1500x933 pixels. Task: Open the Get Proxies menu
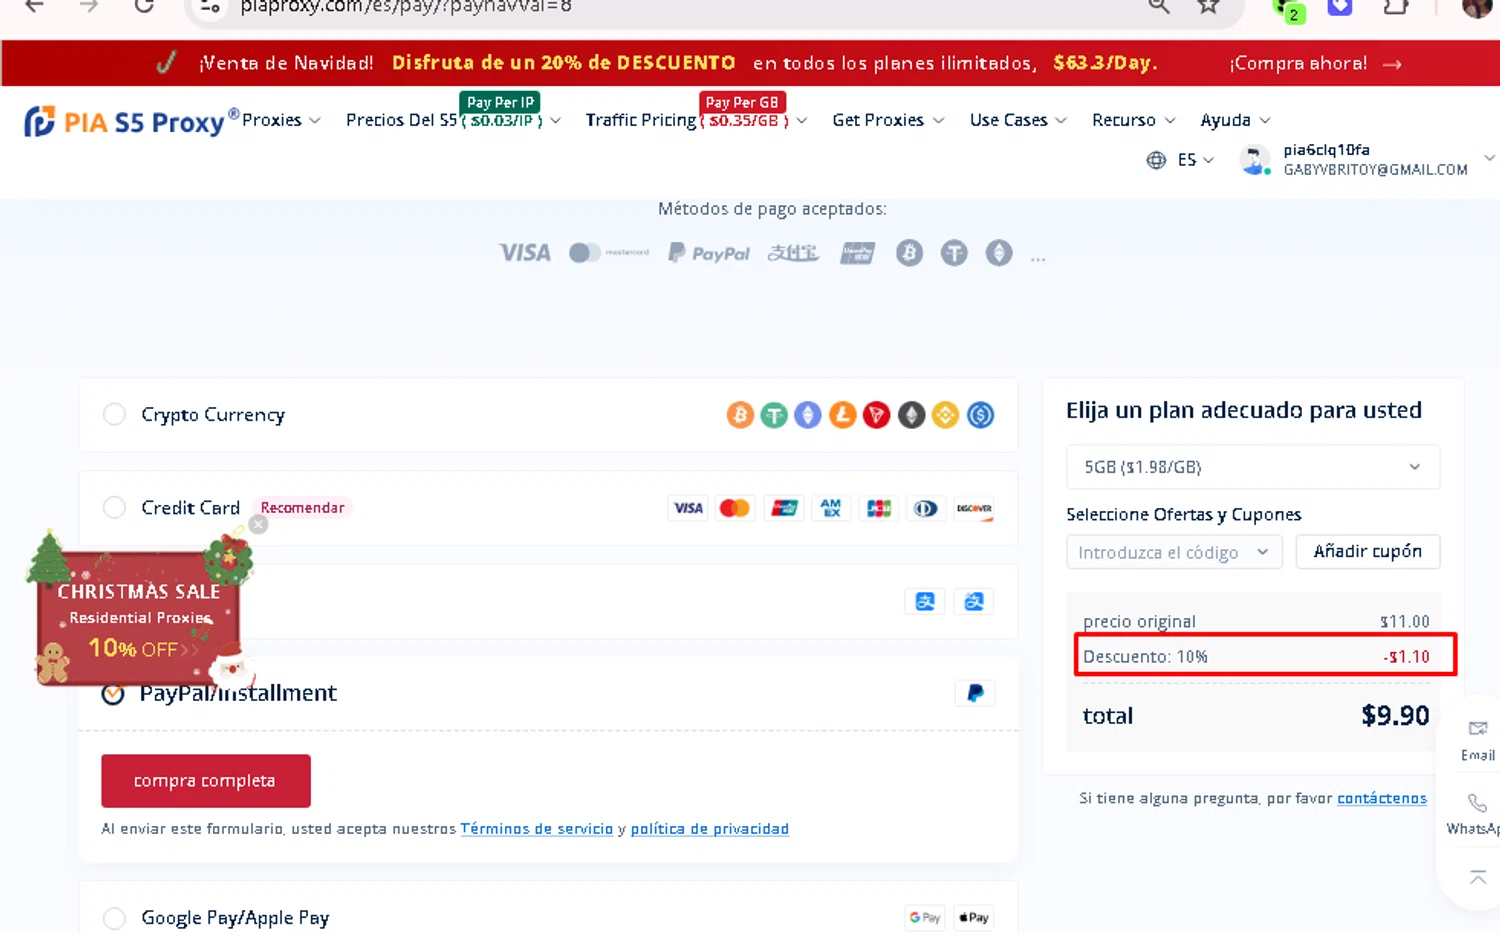click(888, 120)
